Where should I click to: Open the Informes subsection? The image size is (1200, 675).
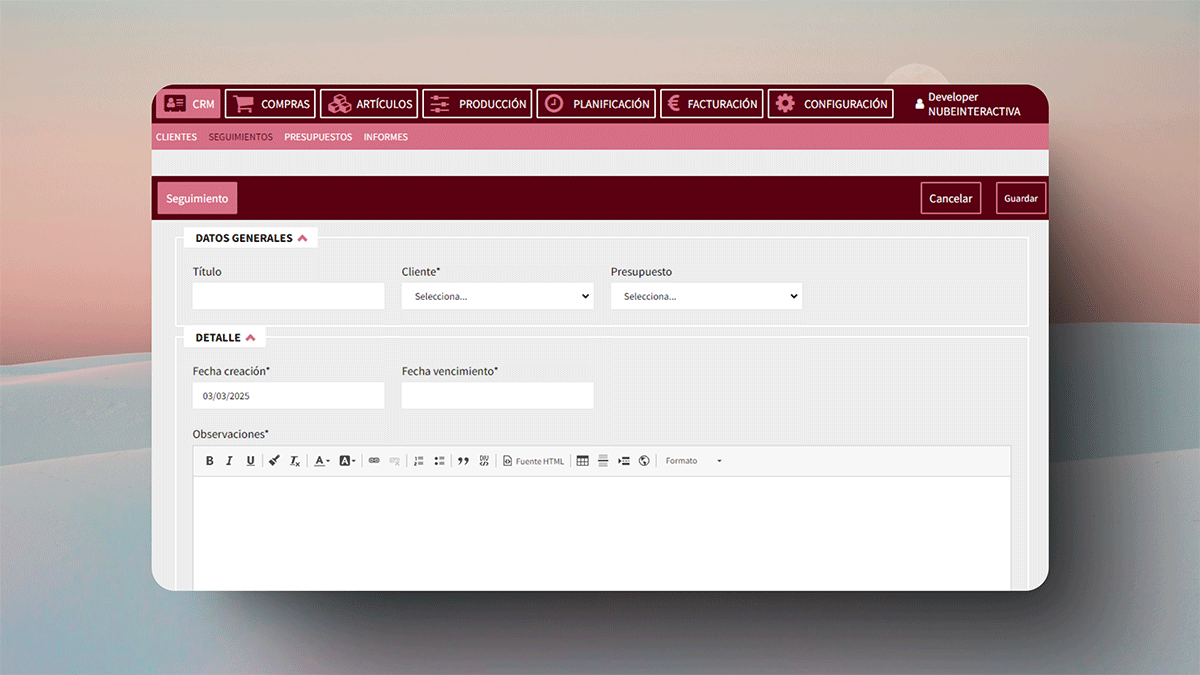pyautogui.click(x=386, y=137)
